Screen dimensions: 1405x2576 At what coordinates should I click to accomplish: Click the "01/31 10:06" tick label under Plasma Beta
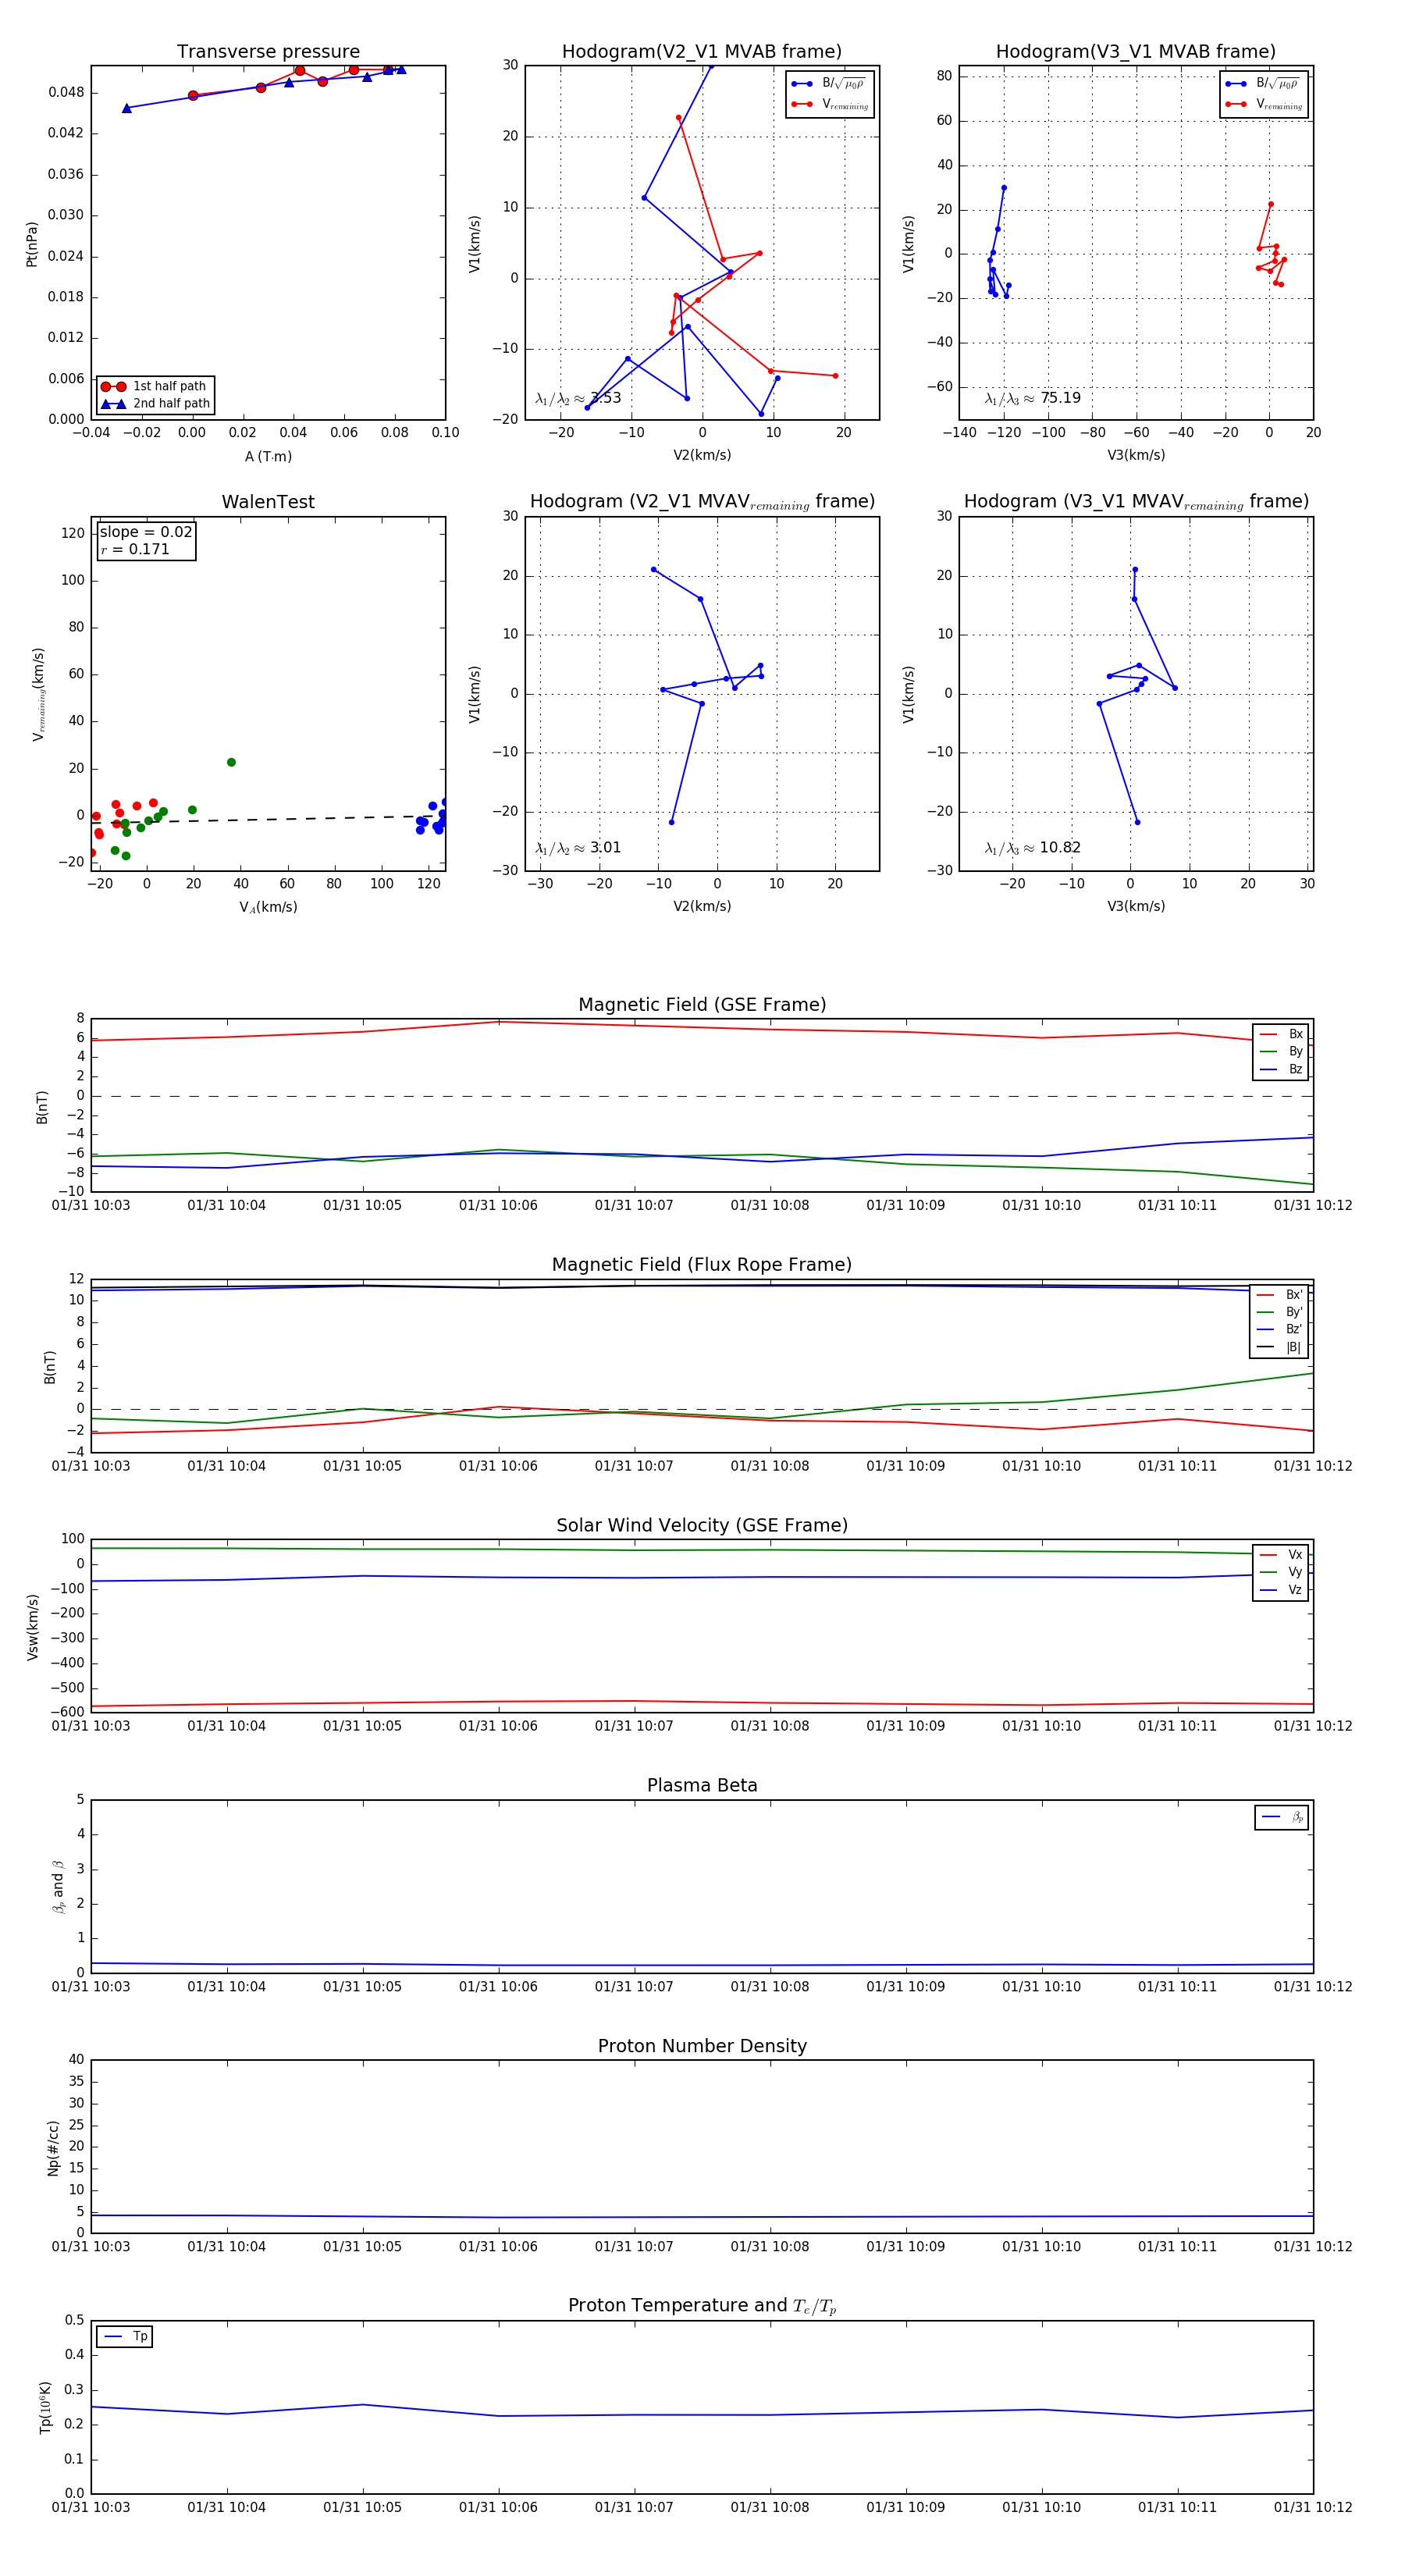click(x=498, y=1987)
